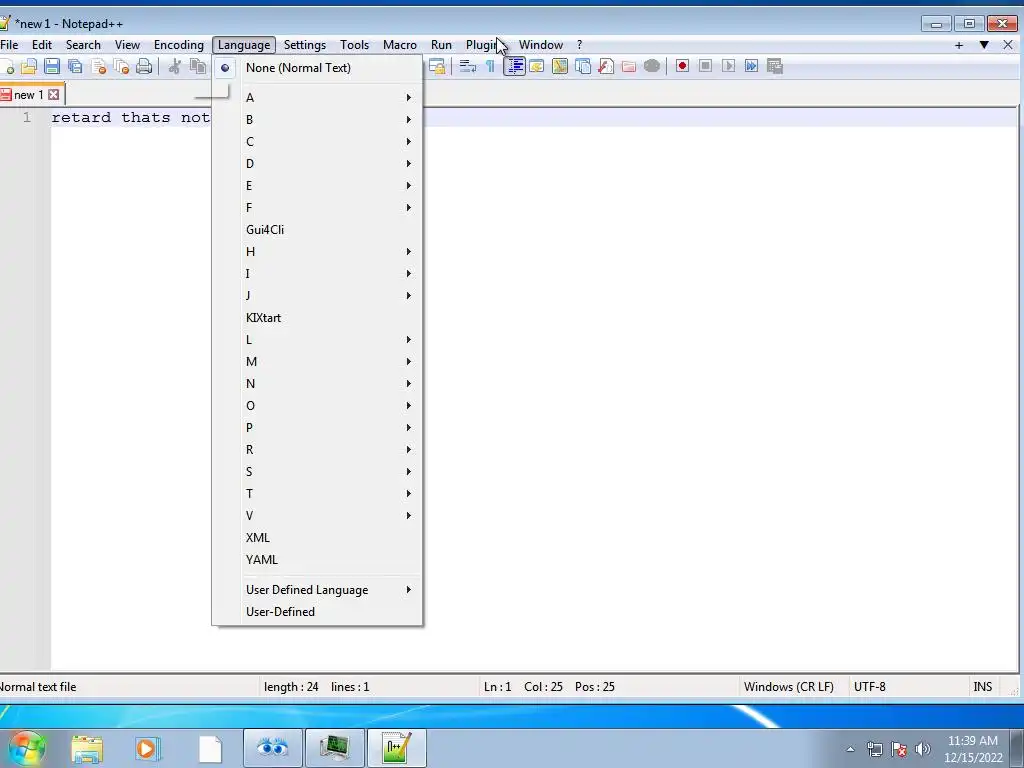
Task: Open file with the folder toolbar icon
Action: [29, 66]
